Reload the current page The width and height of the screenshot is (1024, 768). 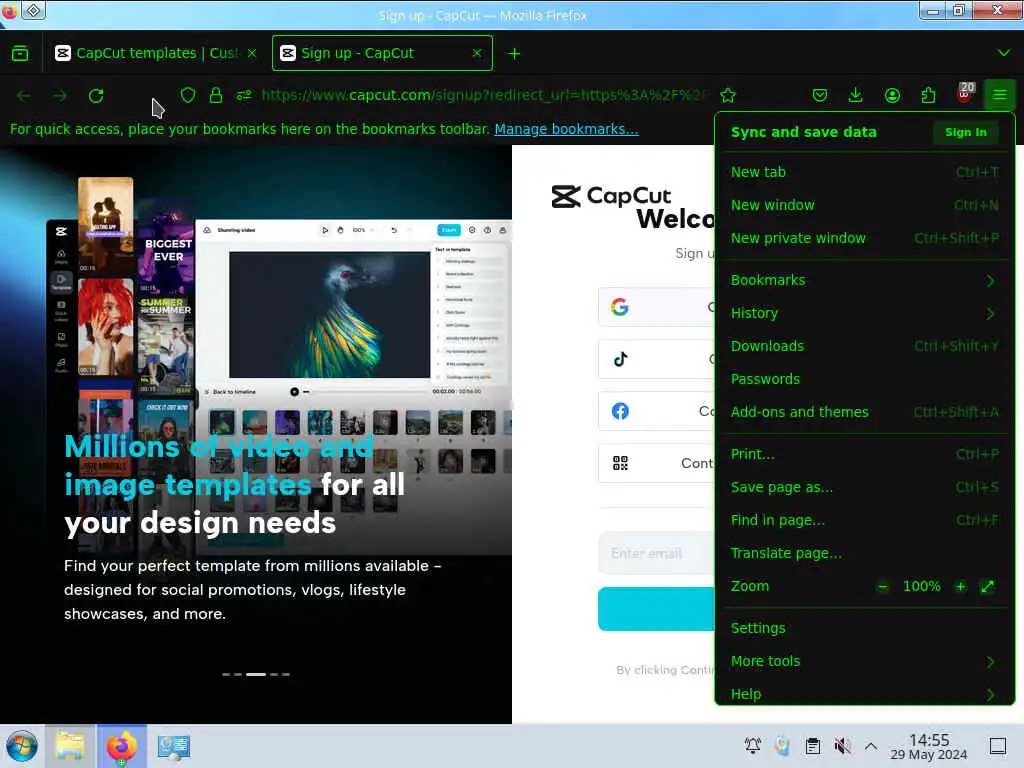point(96,96)
